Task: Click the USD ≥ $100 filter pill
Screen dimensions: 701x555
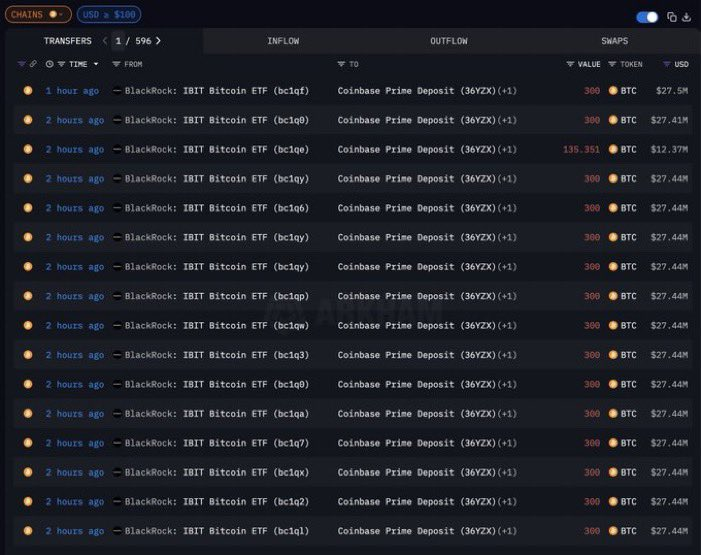Action: [x=109, y=15]
